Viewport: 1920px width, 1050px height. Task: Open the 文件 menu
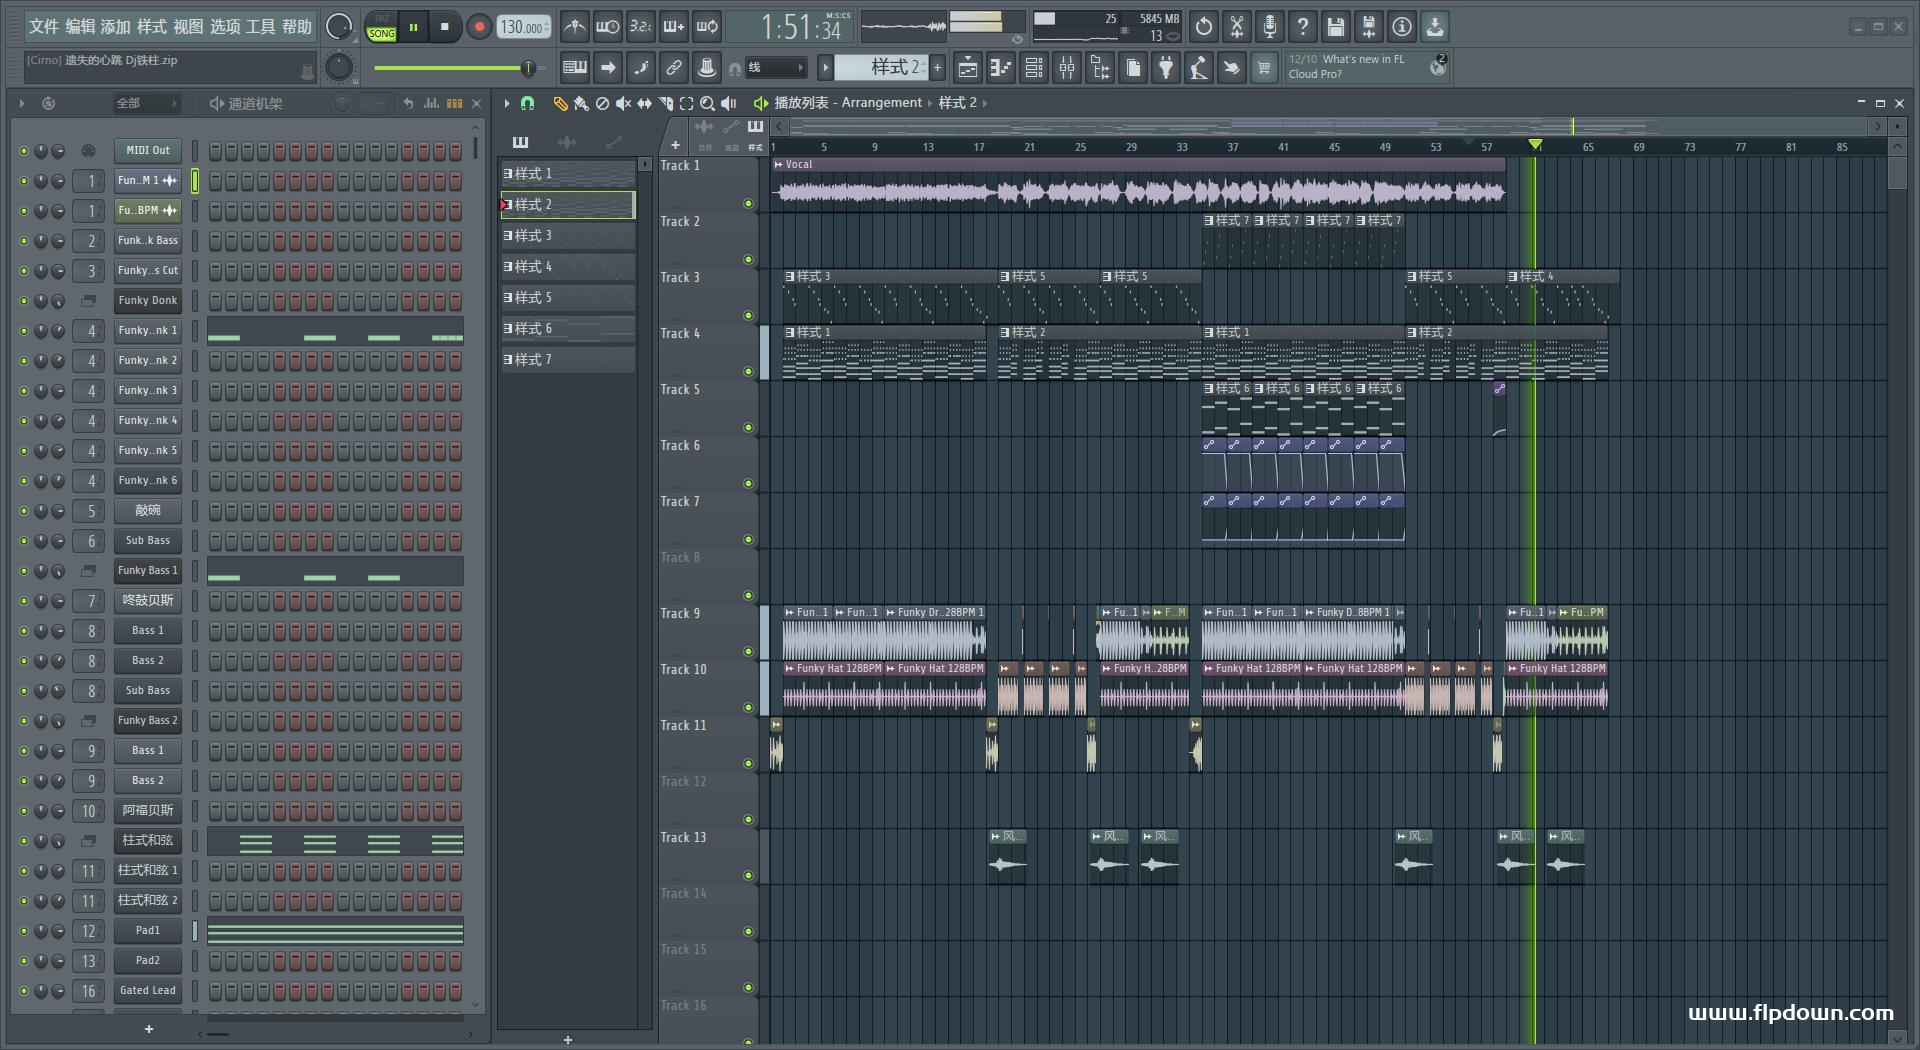click(43, 27)
